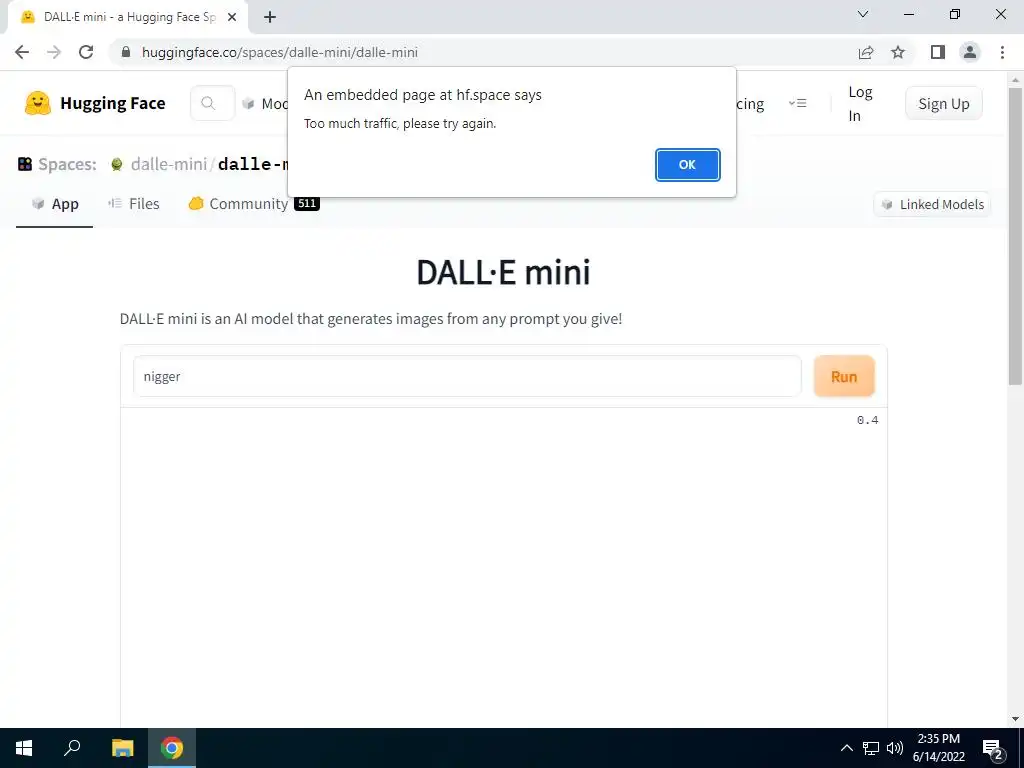Switch to the Community tab

pyautogui.click(x=238, y=204)
